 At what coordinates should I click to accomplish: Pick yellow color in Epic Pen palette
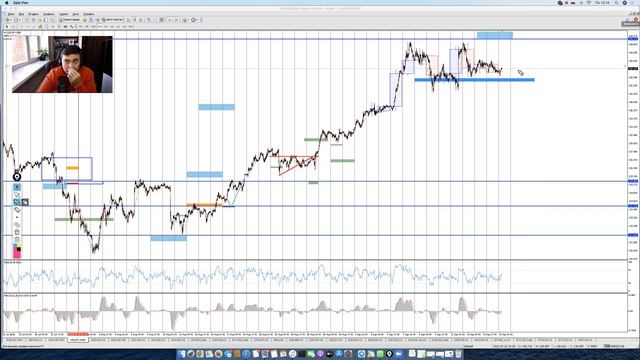coord(19,245)
